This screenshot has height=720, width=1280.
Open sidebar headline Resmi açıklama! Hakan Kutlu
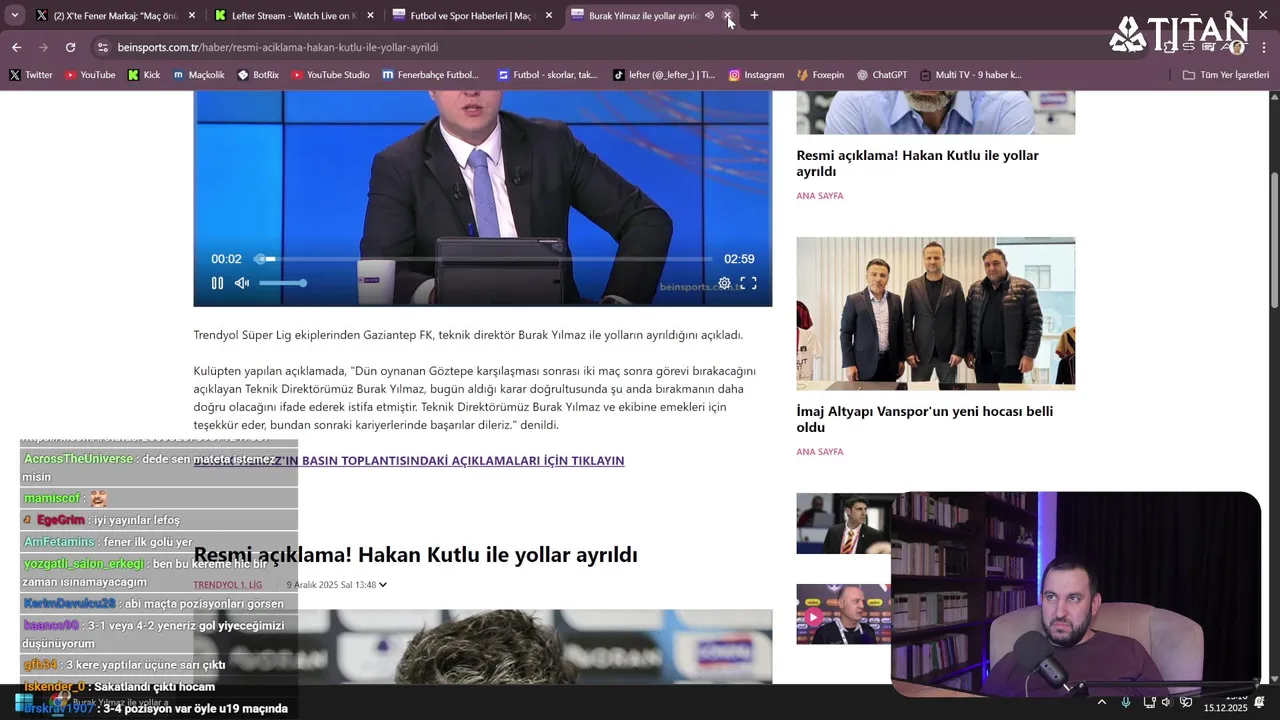click(917, 163)
